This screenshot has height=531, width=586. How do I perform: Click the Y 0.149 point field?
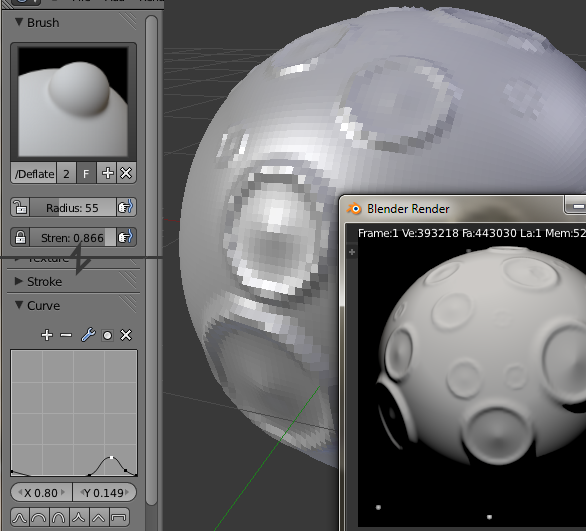click(104, 493)
